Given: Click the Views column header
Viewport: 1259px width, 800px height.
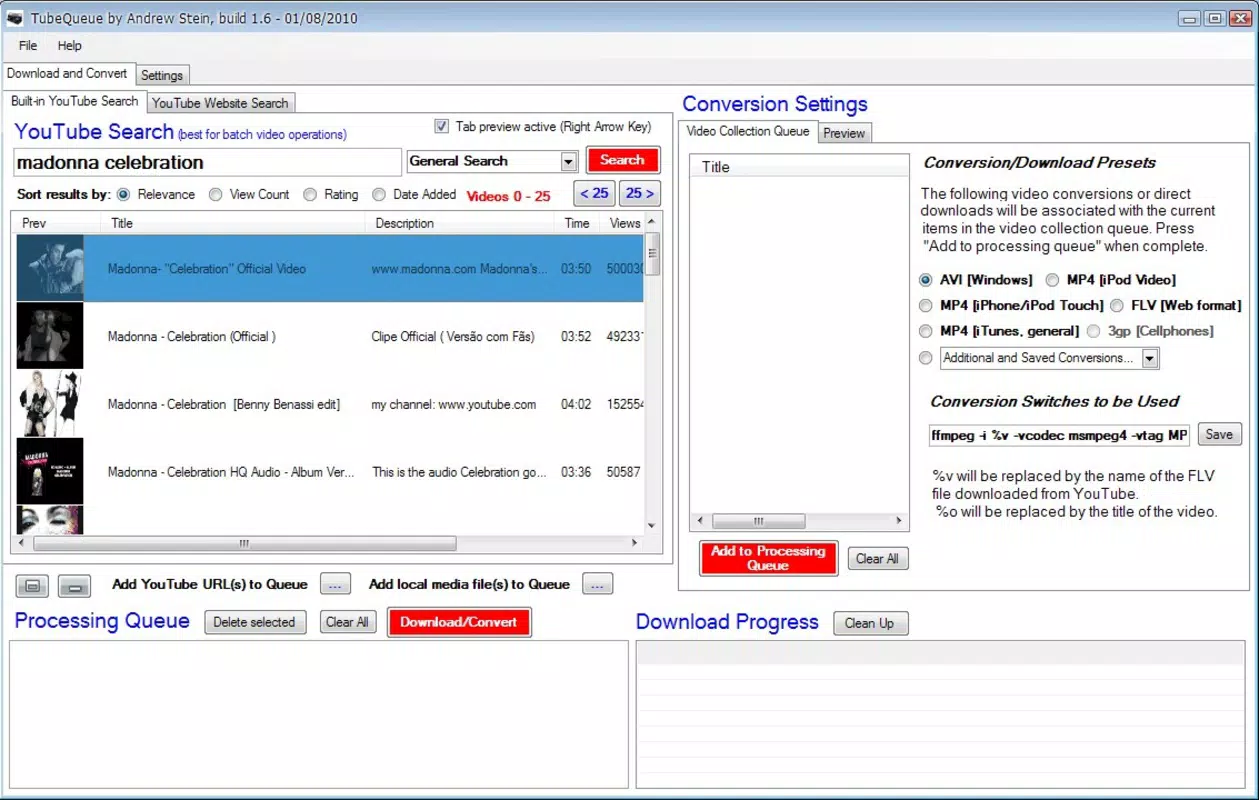Looking at the screenshot, I should point(624,223).
